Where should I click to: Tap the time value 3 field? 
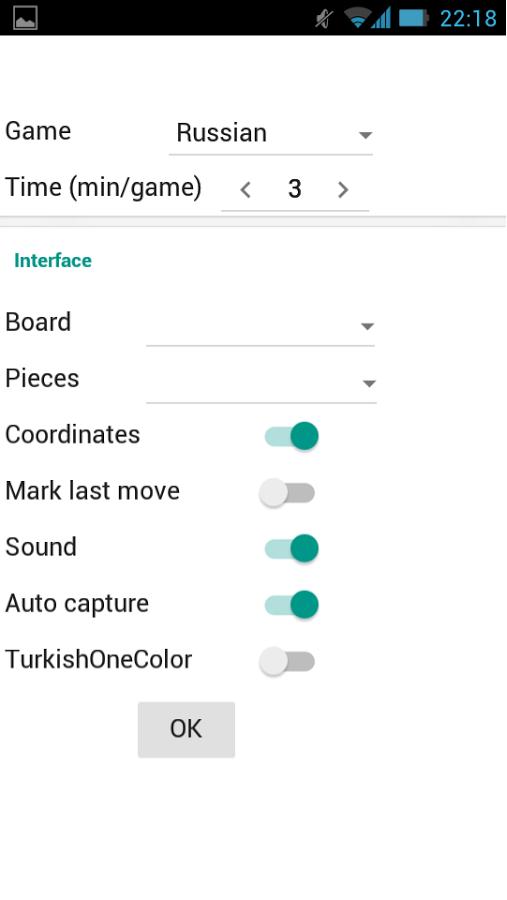(x=295, y=189)
